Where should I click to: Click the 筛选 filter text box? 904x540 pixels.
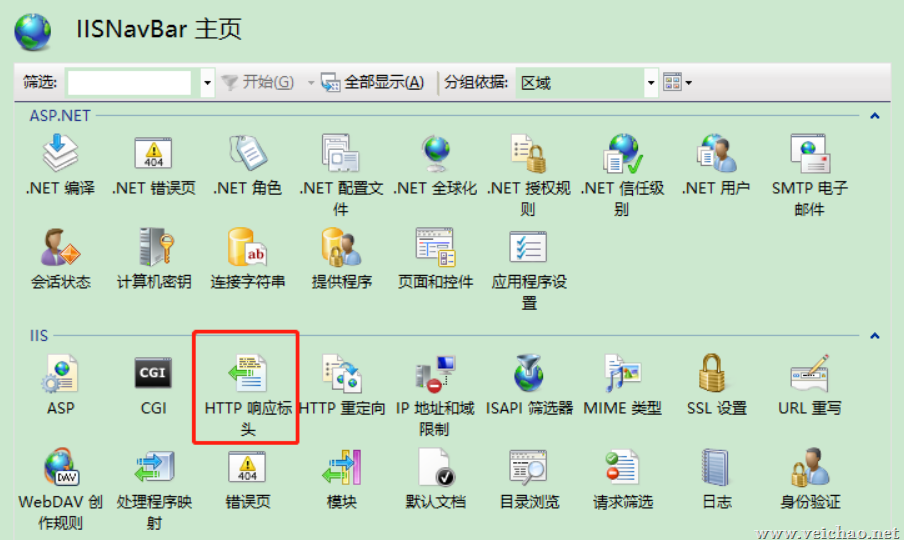click(129, 82)
